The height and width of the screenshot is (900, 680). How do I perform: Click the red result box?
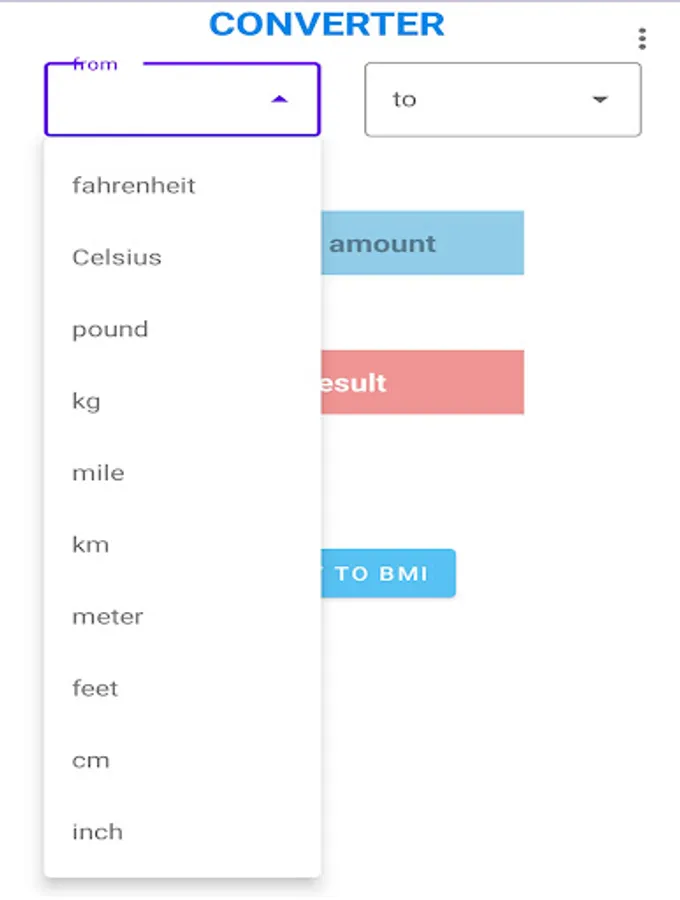coord(422,382)
